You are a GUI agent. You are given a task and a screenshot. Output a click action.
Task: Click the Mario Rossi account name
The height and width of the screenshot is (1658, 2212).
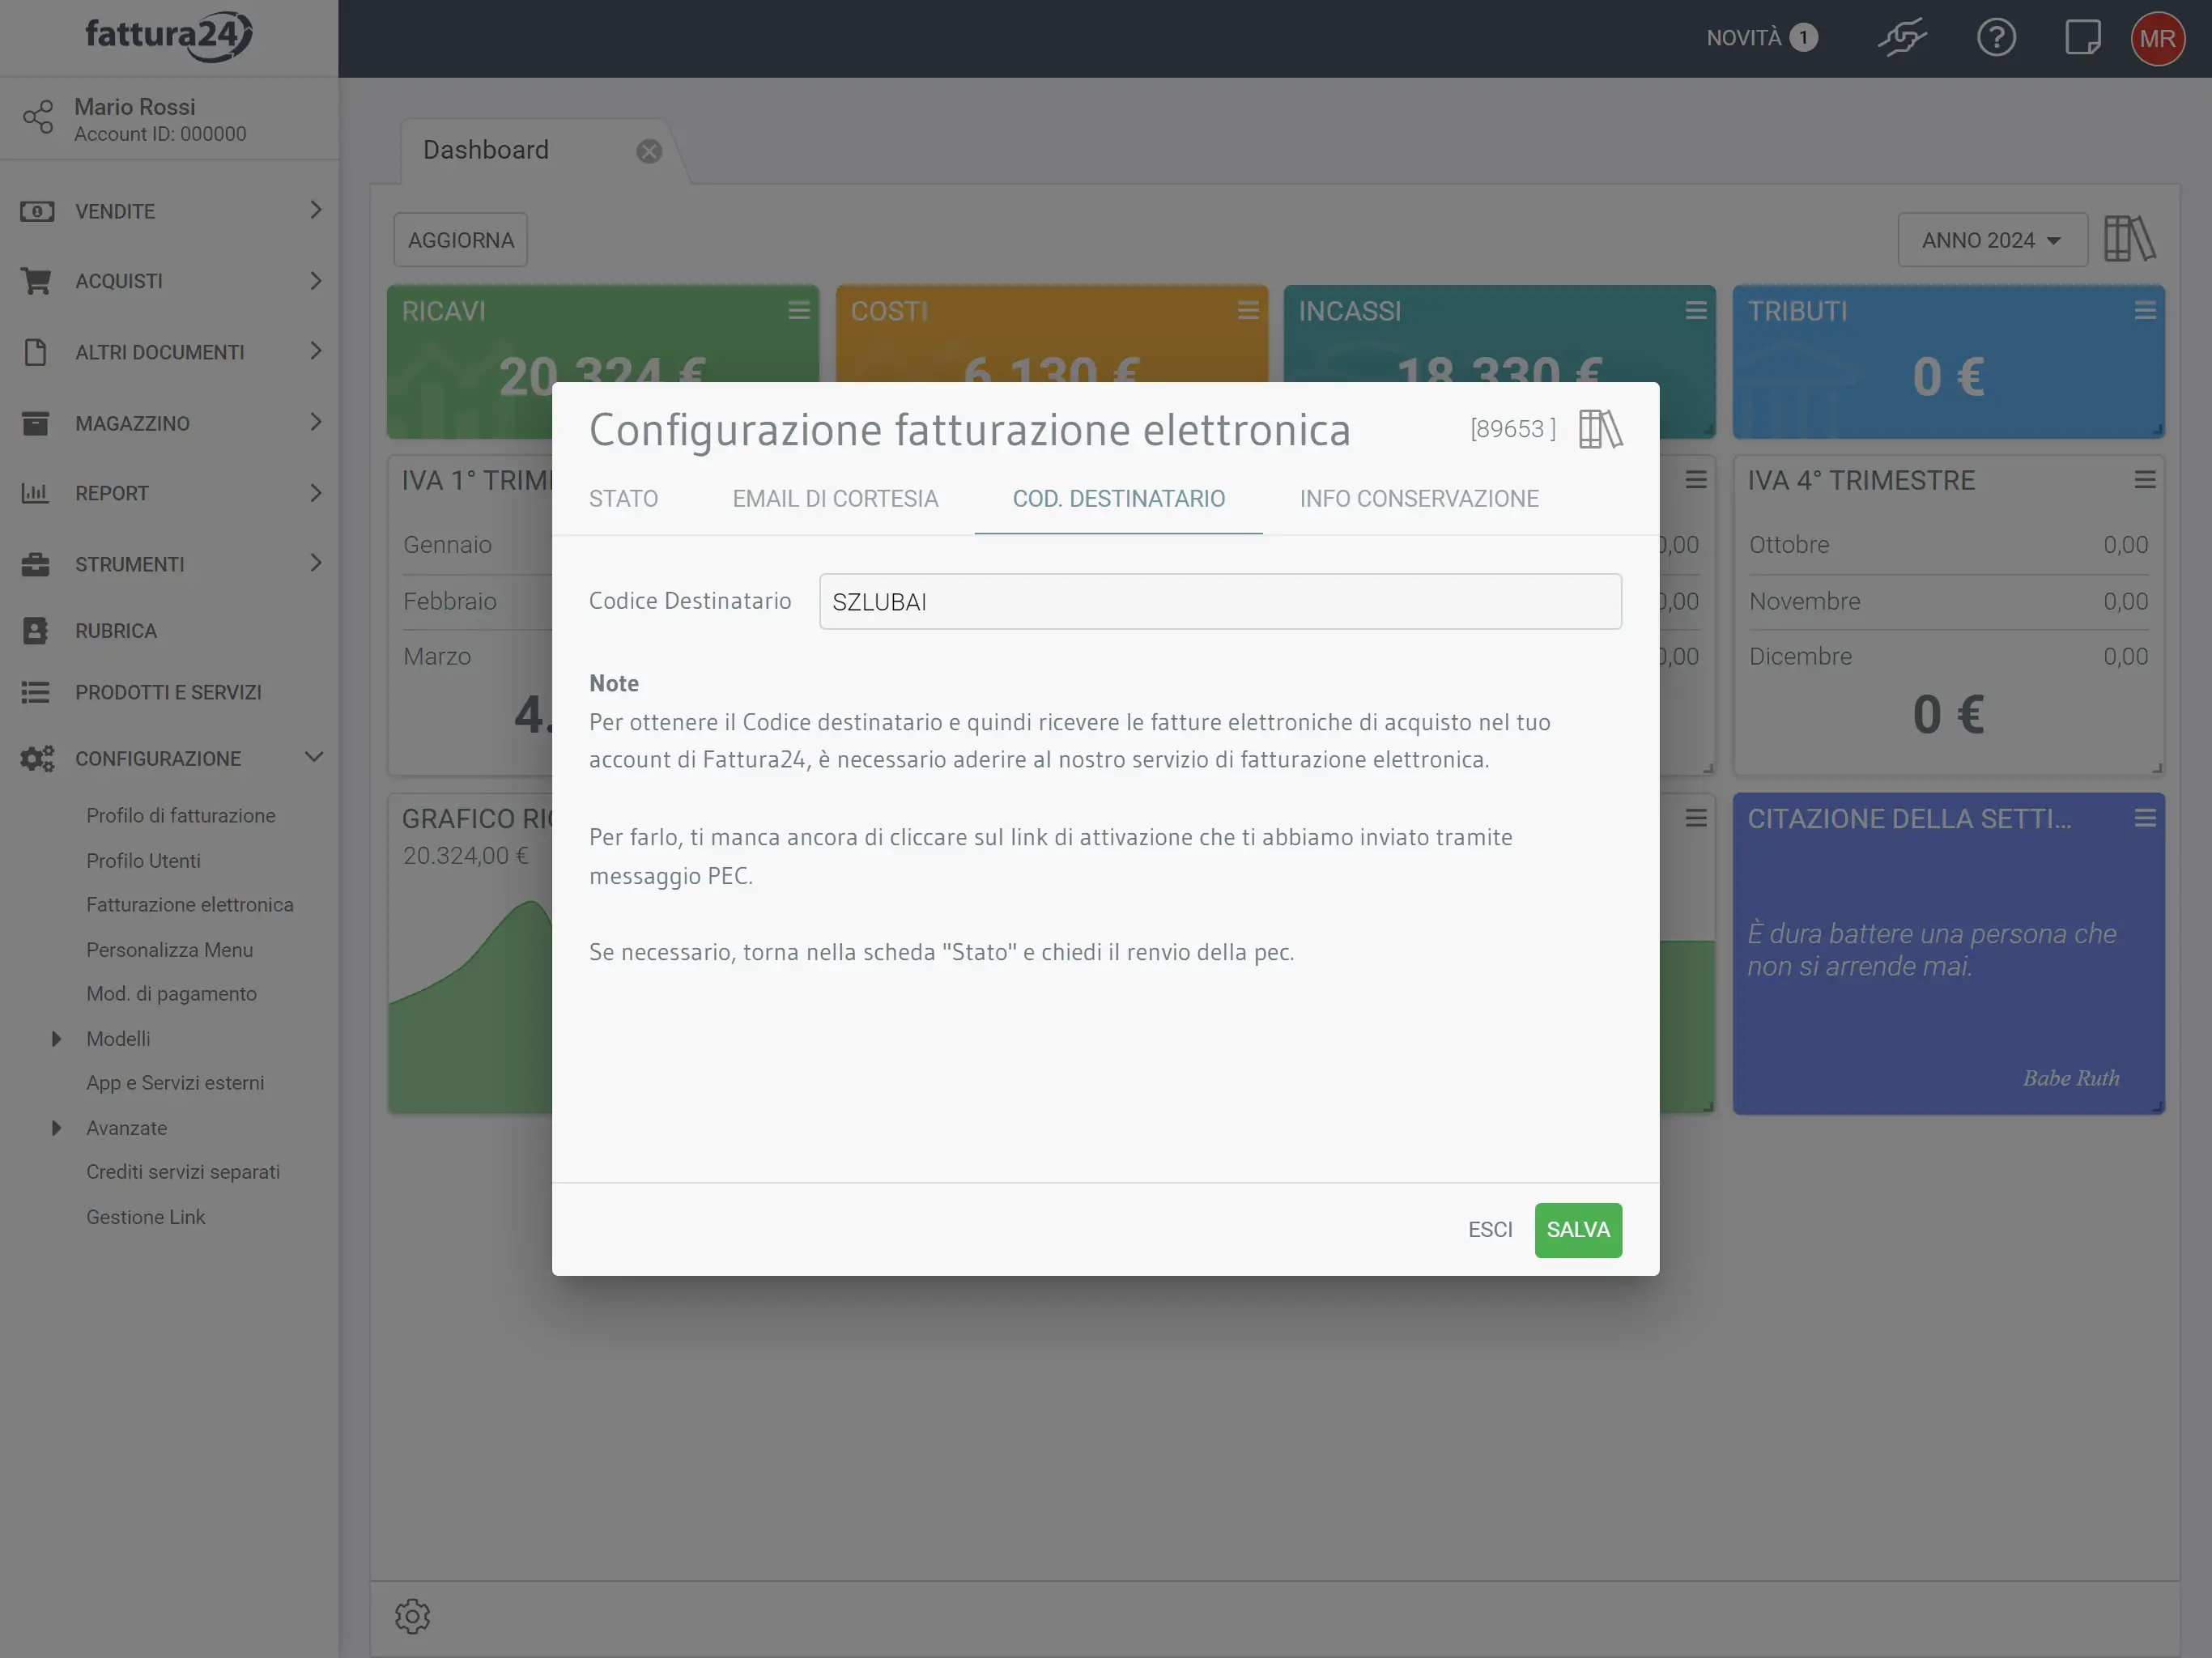click(x=135, y=107)
